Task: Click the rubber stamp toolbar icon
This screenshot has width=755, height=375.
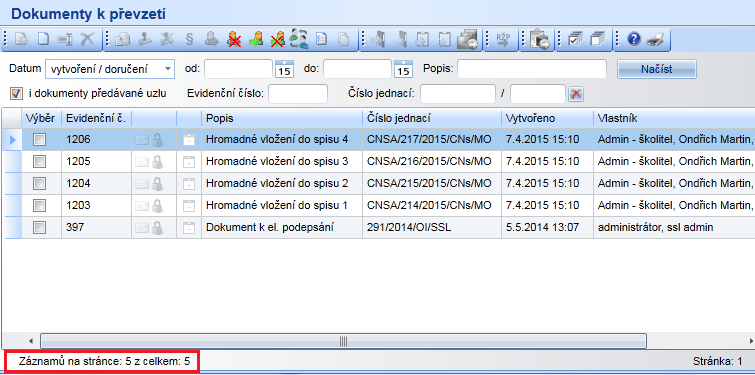Action: pos(145,39)
